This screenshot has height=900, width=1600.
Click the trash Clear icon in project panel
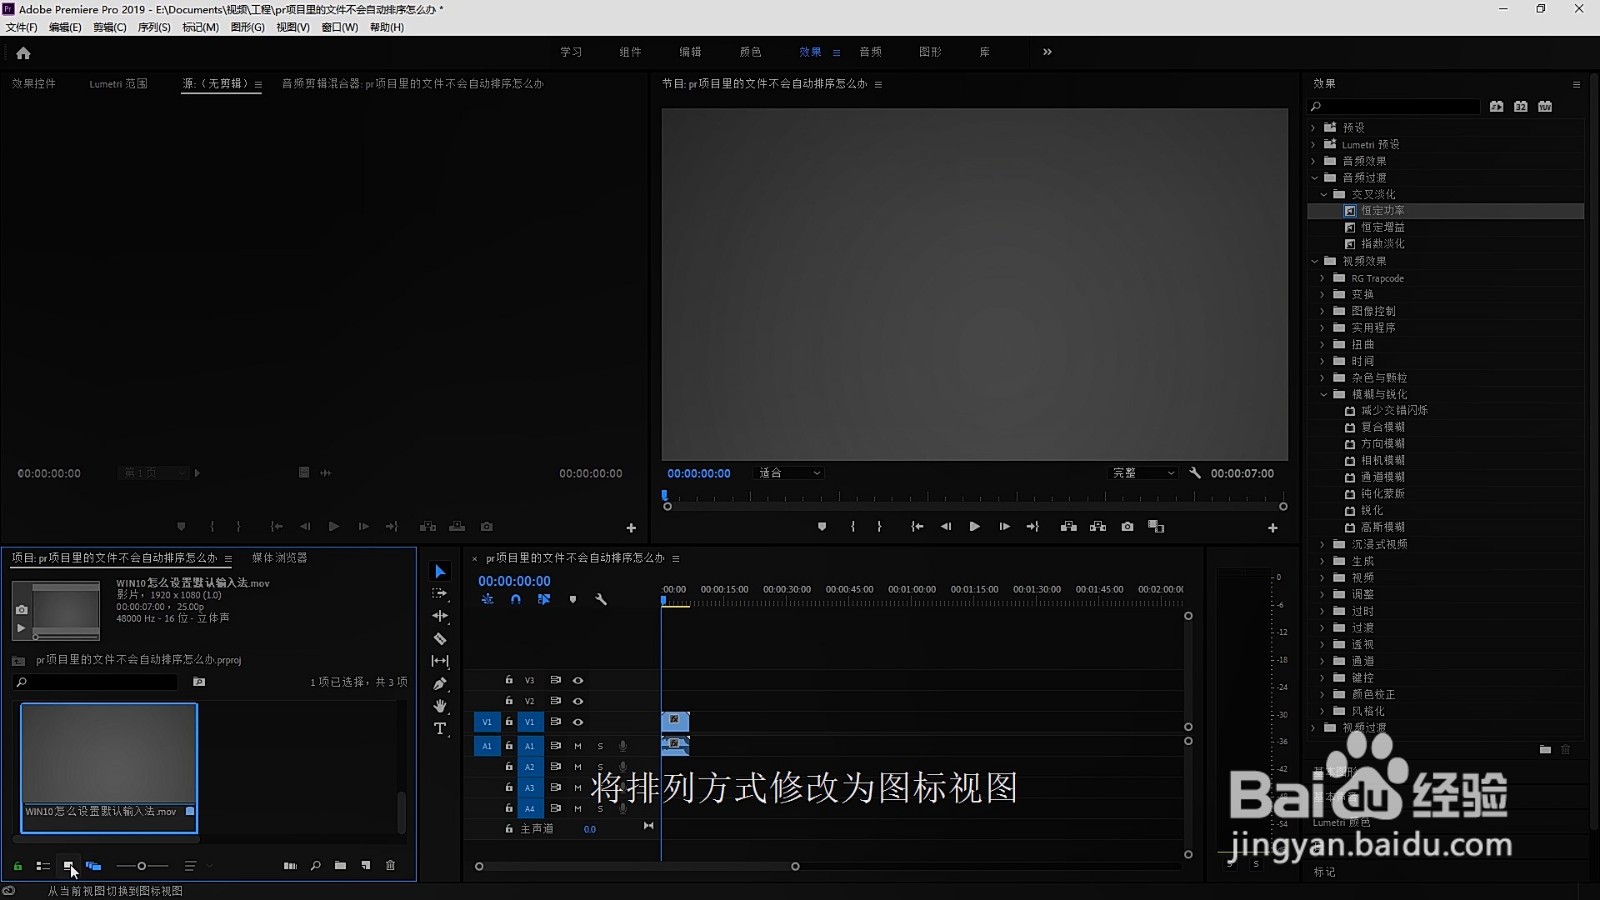[391, 866]
